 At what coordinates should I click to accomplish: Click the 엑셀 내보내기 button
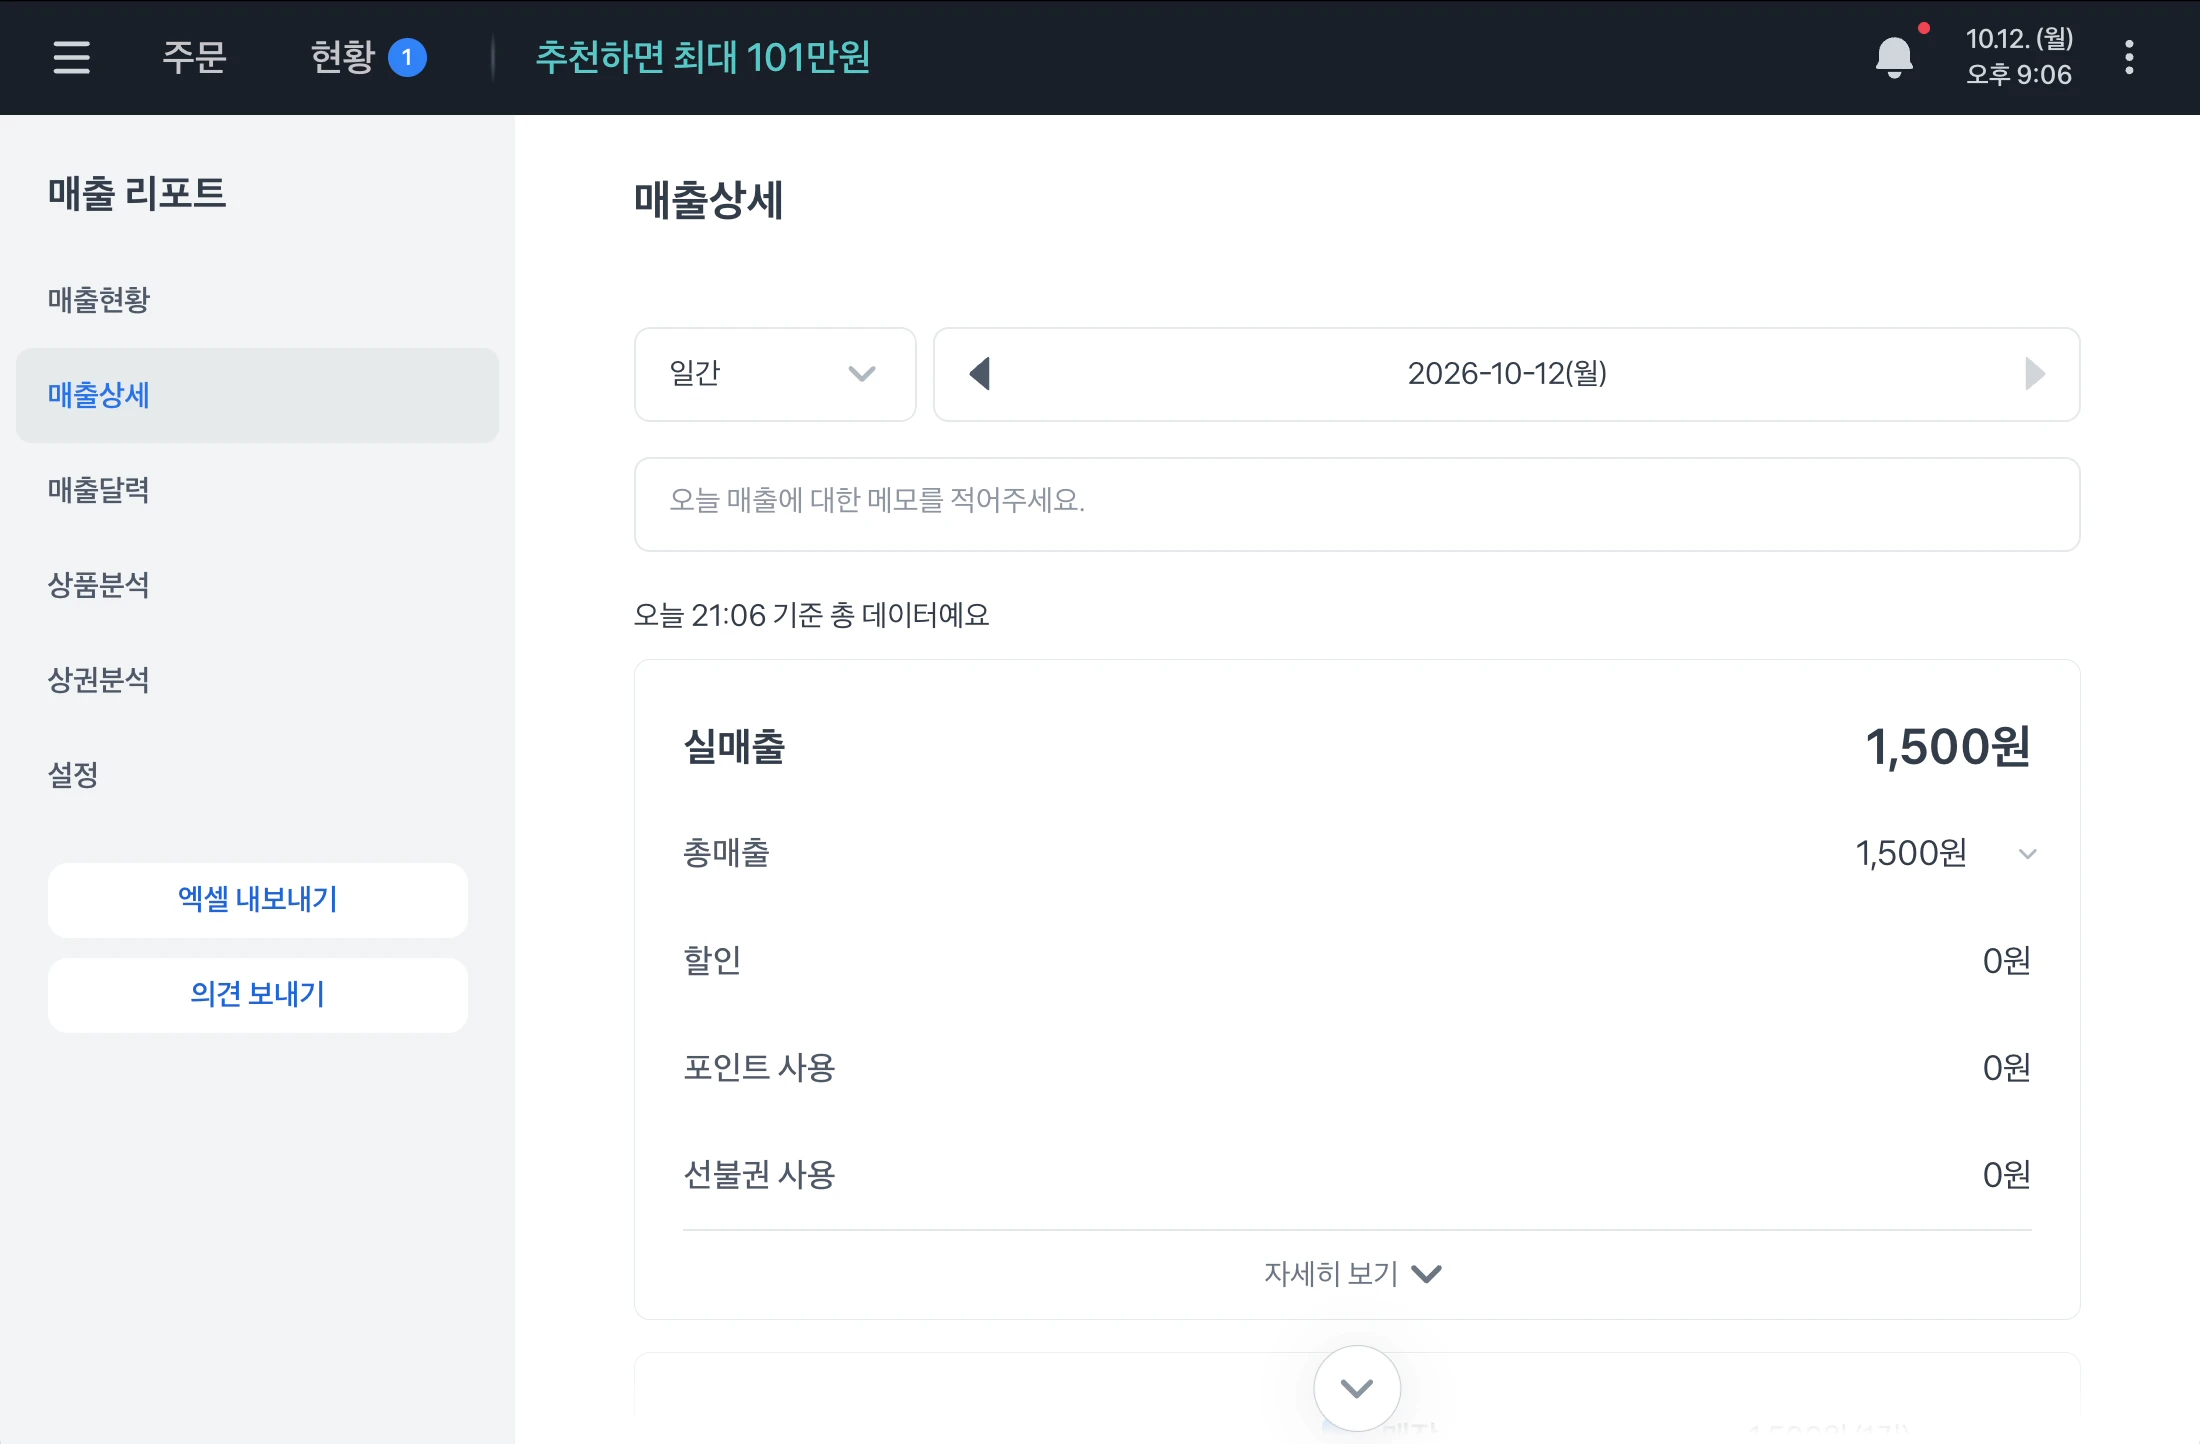click(x=258, y=900)
